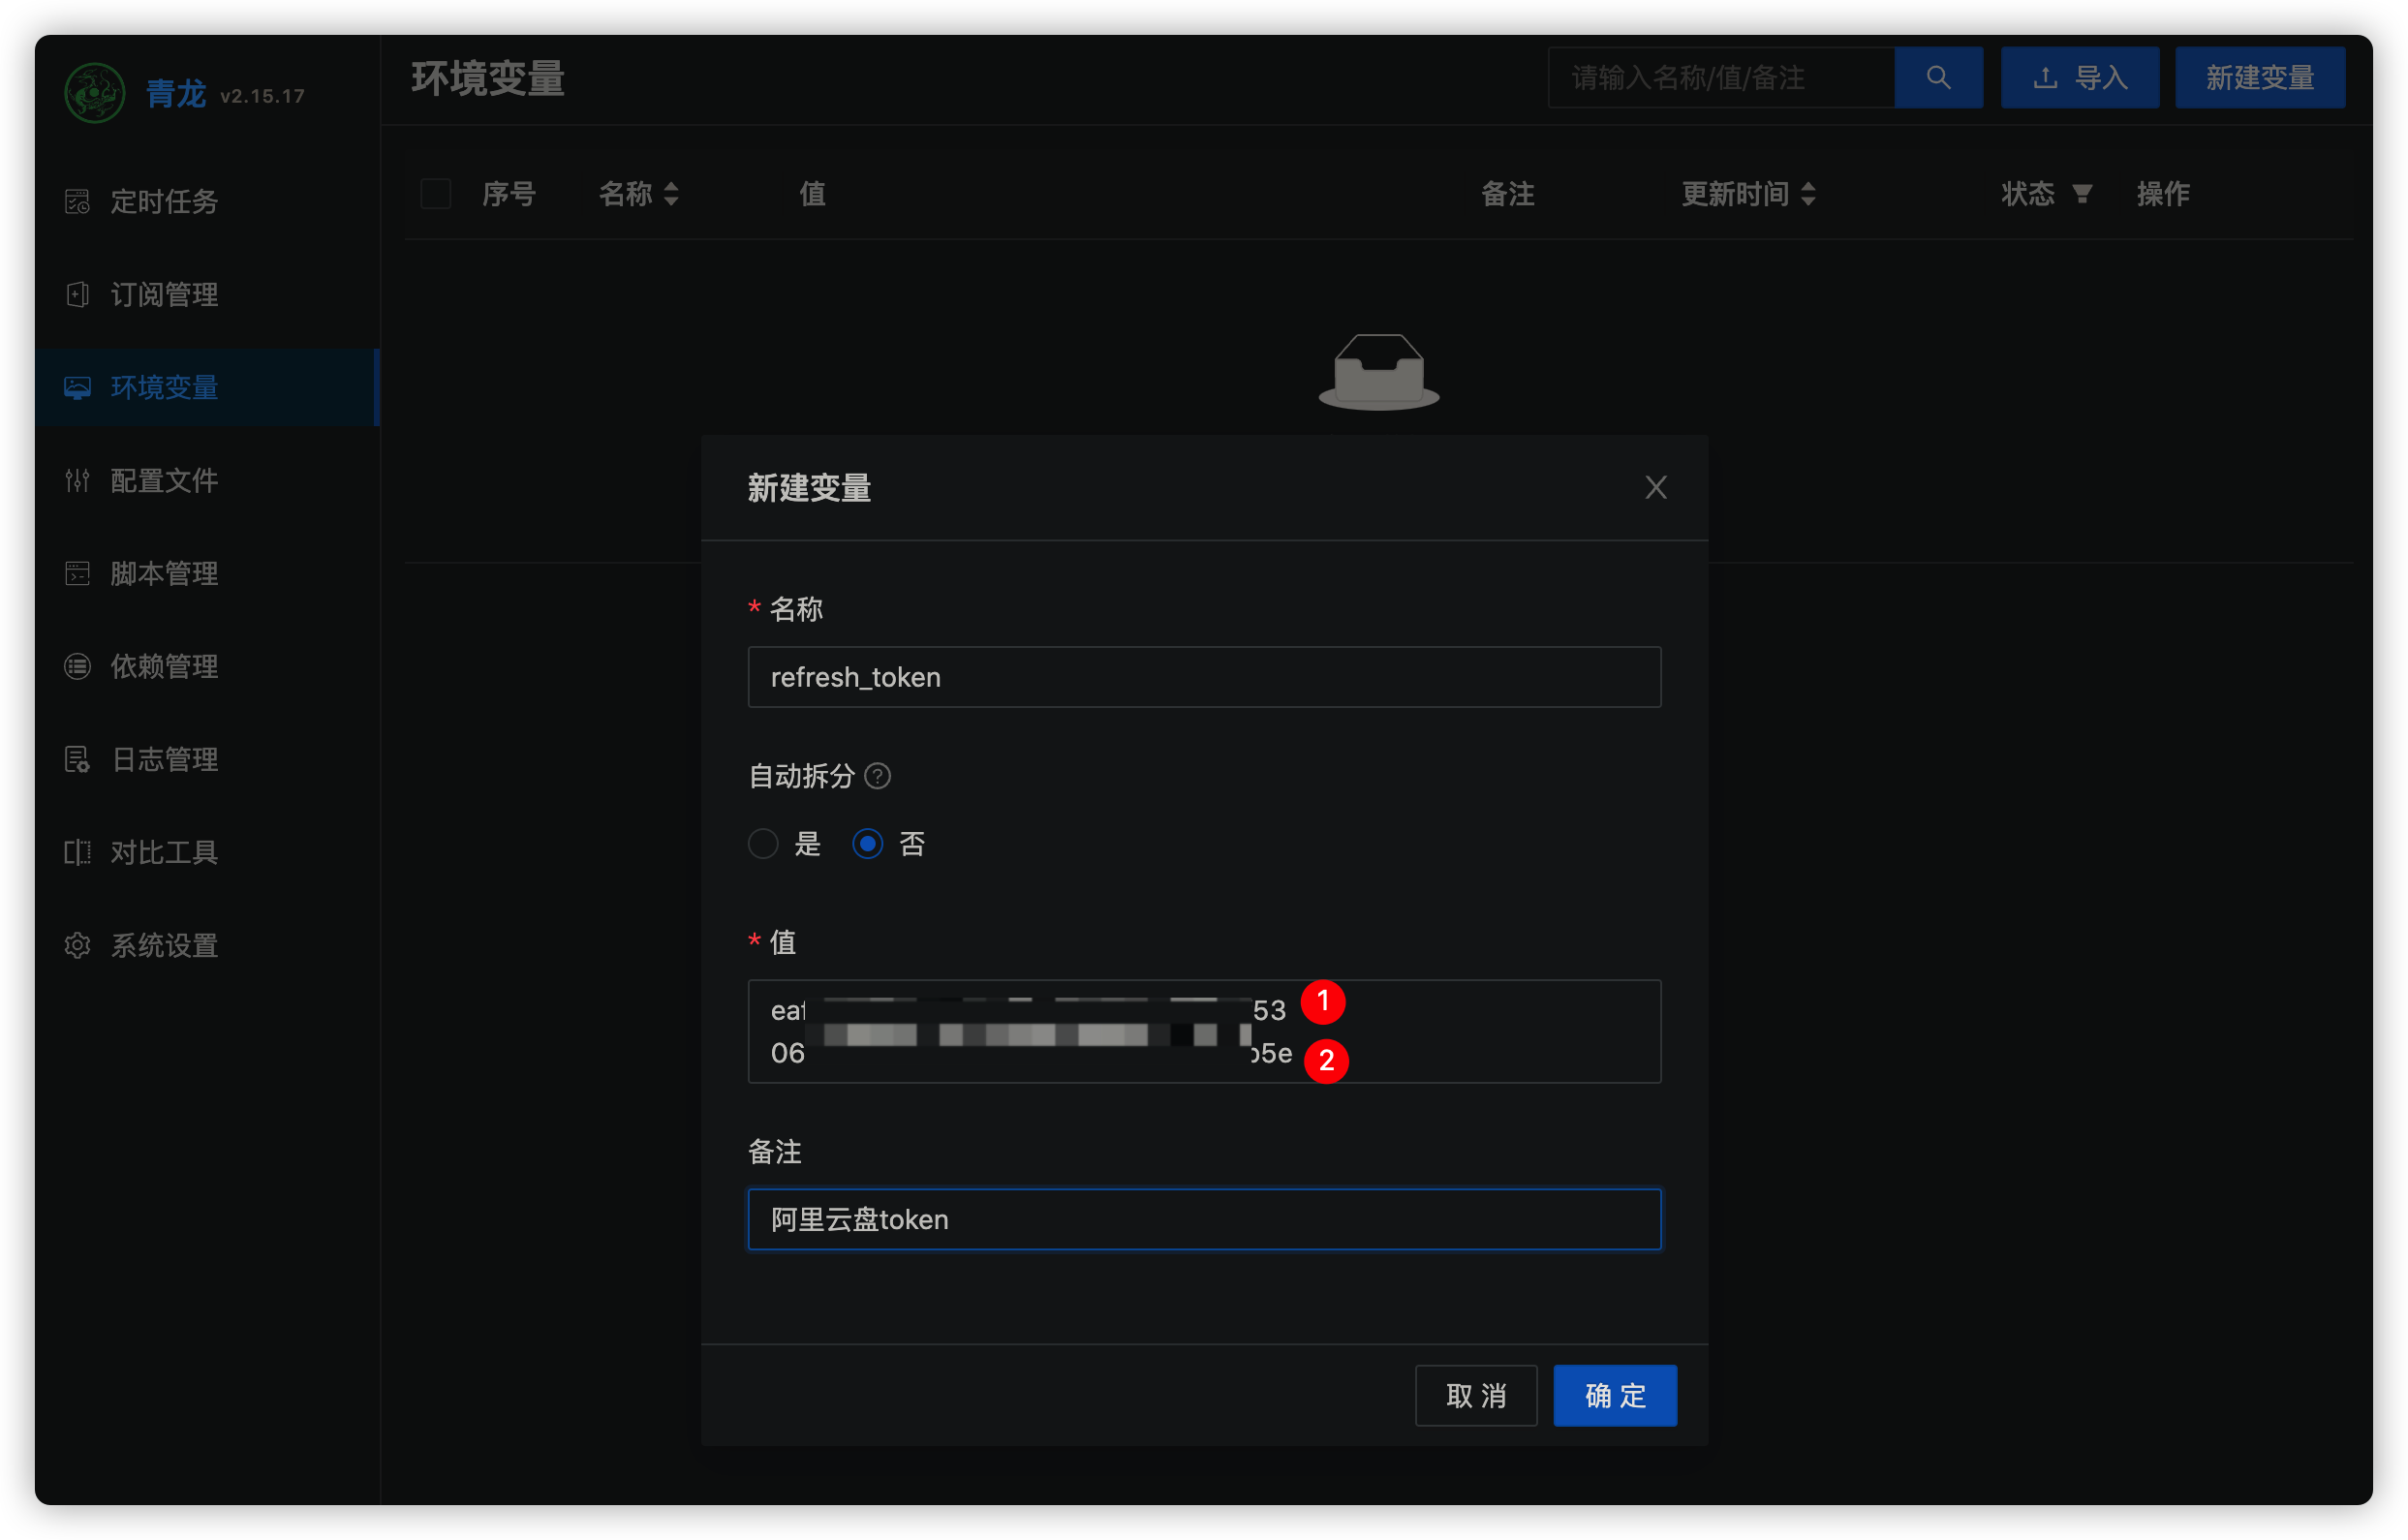This screenshot has height=1540, width=2408.
Task: Click the 确定 confirm button
Action: click(x=1614, y=1395)
